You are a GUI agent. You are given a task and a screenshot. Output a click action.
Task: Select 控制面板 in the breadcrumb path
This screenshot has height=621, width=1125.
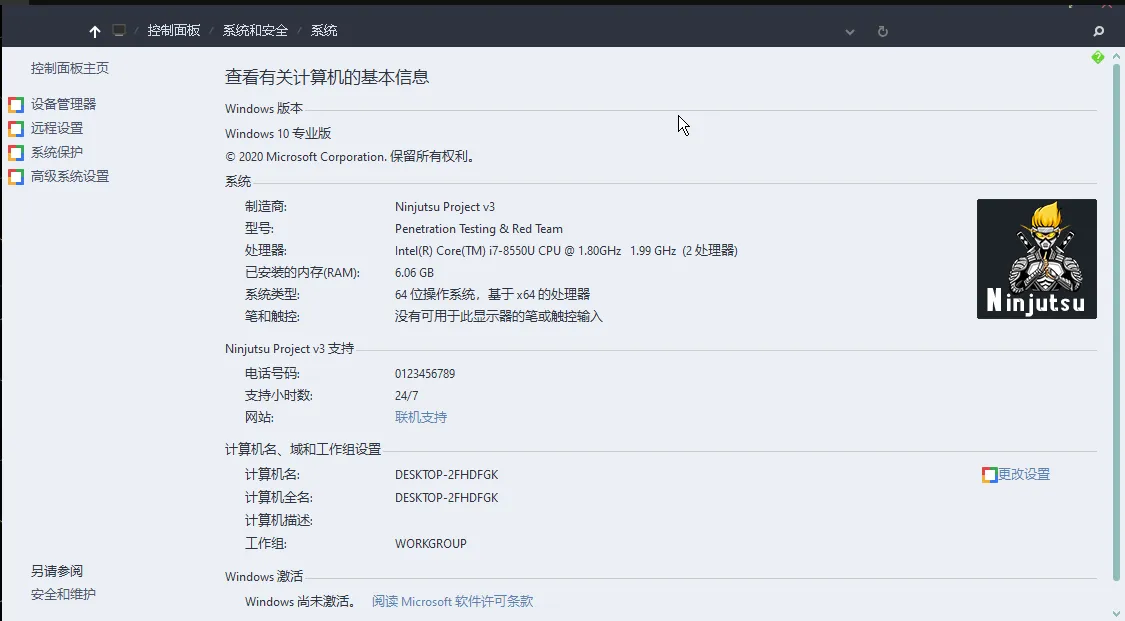(174, 30)
